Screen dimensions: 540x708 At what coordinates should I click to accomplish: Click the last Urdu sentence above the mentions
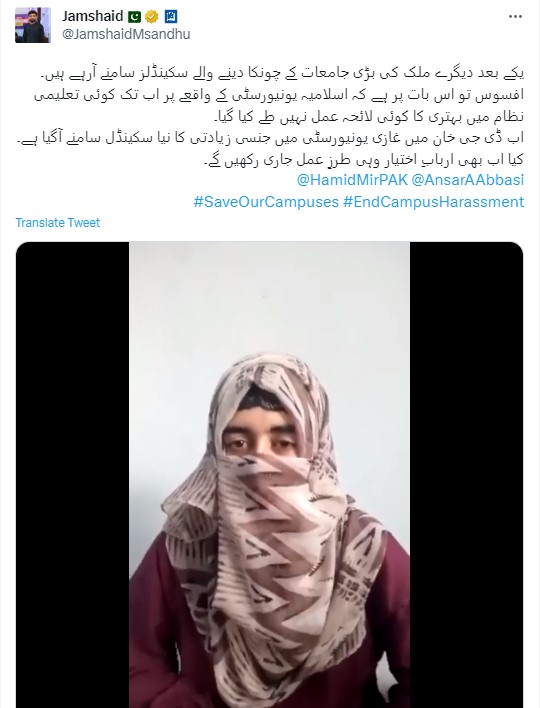tap(364, 159)
